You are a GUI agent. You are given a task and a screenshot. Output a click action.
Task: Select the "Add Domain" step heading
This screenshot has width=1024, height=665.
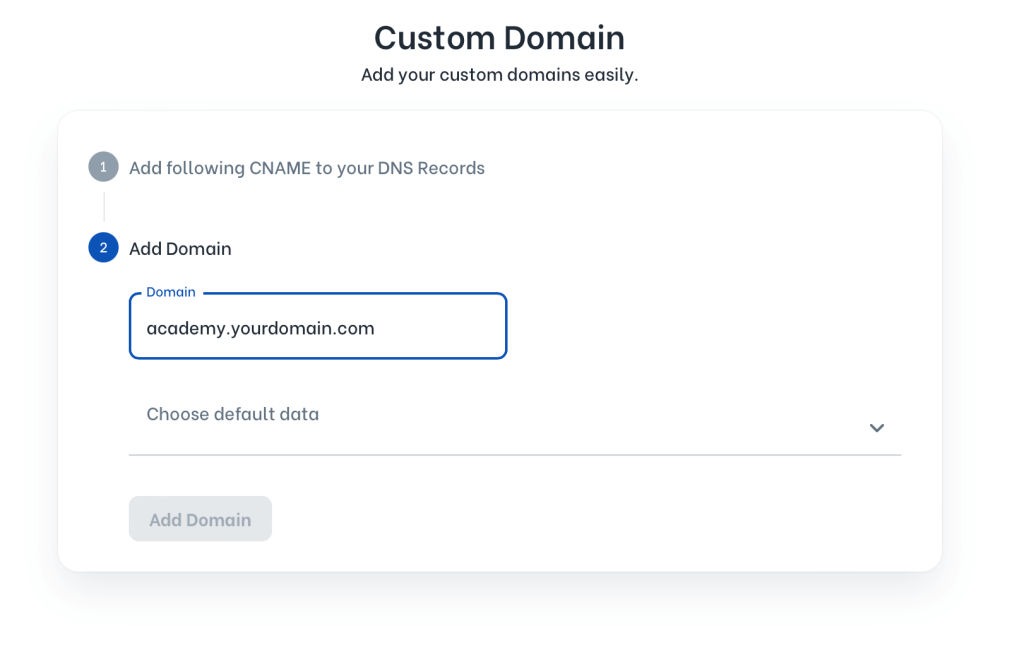[180, 248]
